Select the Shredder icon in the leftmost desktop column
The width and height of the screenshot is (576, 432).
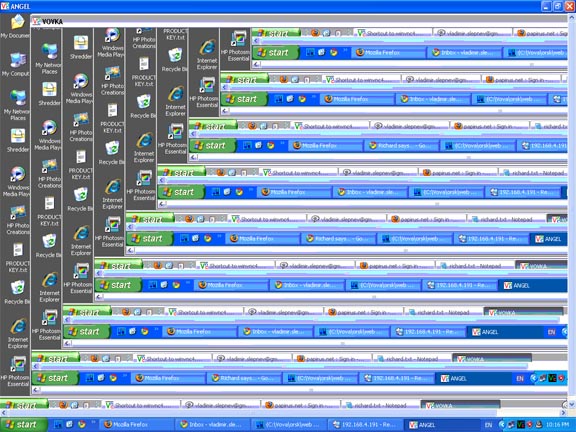pyautogui.click(x=17, y=141)
